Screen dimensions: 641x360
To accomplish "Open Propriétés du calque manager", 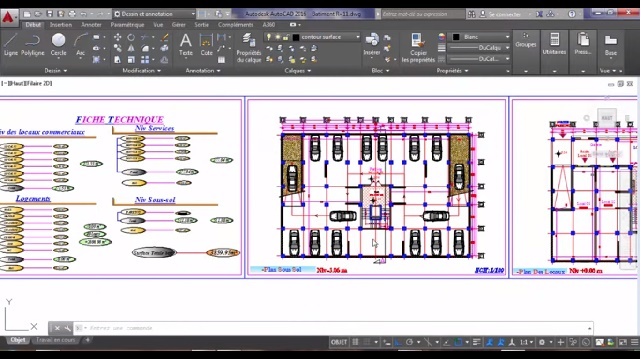I will click(248, 48).
